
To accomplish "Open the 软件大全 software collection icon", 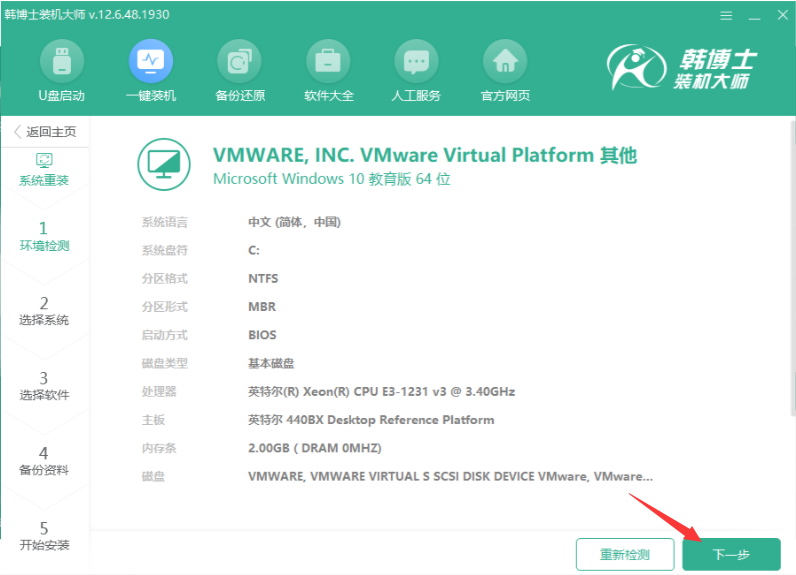I will point(329,63).
